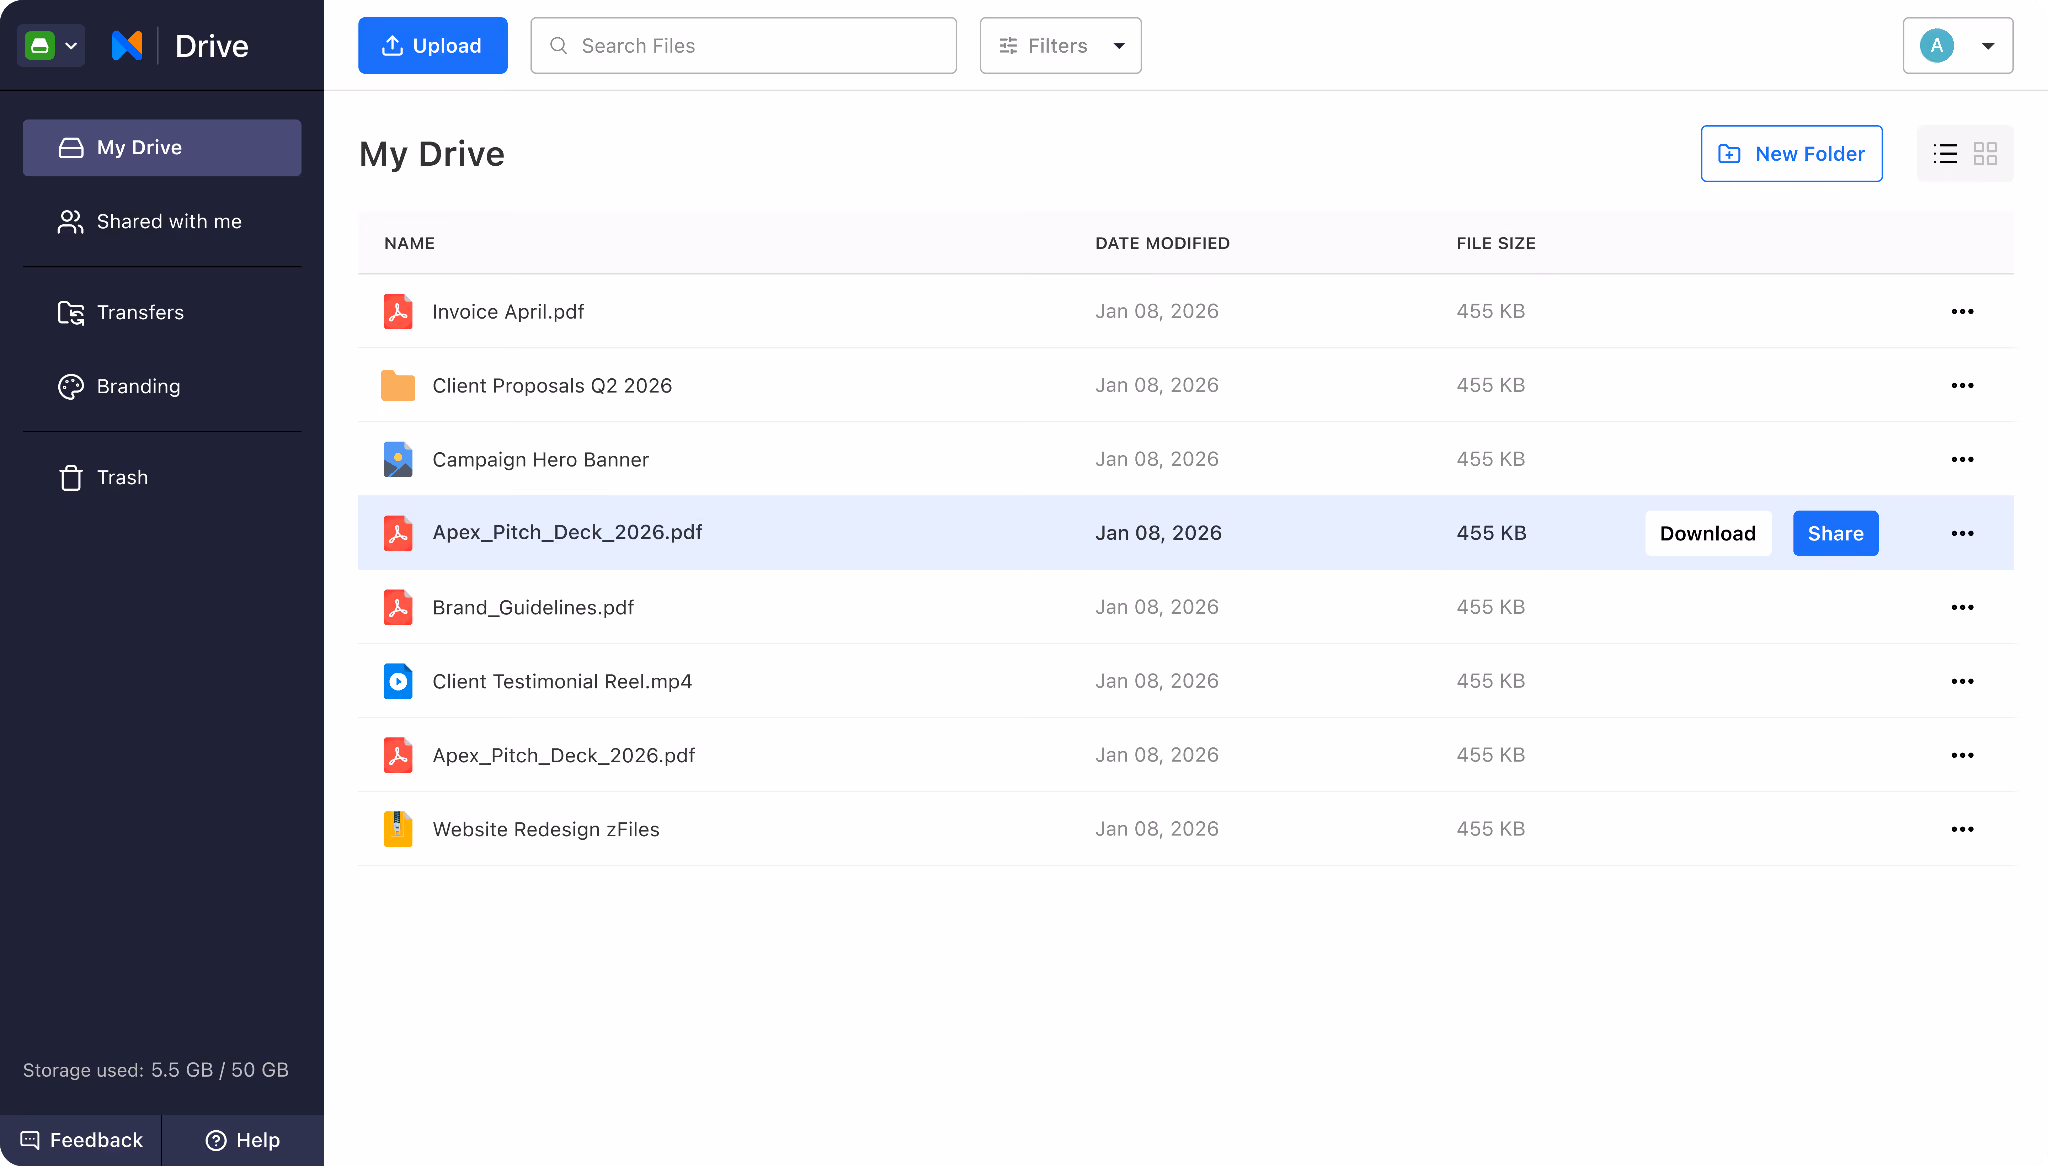Switch to grid view
Viewport: 2048px width, 1166px height.
(x=1985, y=154)
